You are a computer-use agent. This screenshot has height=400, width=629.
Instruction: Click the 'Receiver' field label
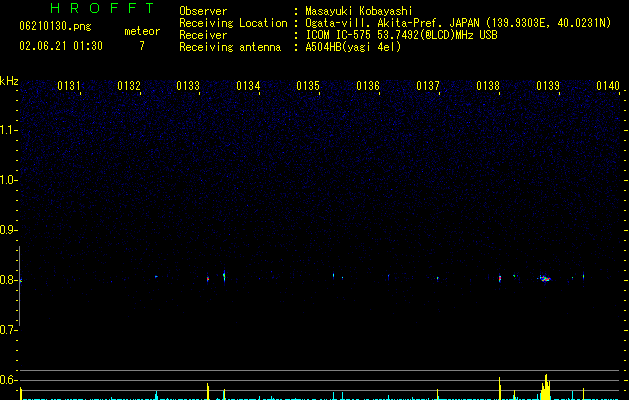tap(203, 35)
